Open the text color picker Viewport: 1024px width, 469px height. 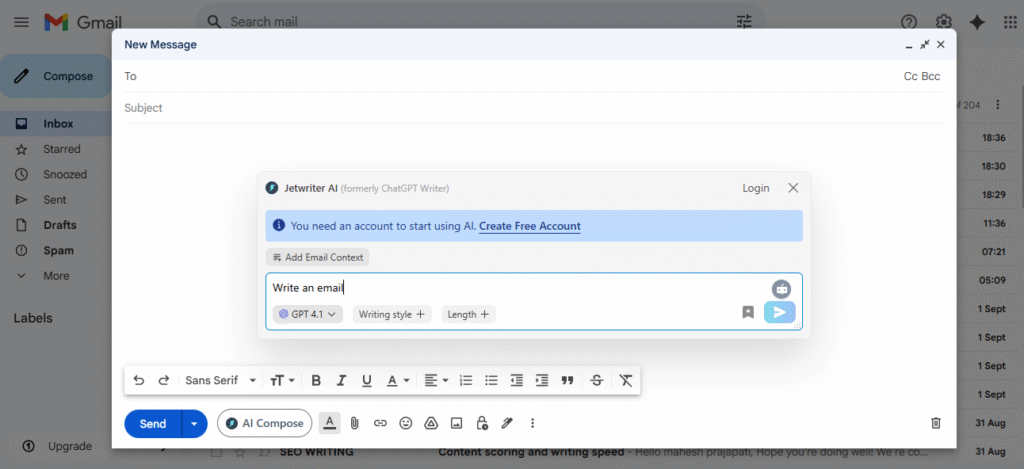pos(398,380)
